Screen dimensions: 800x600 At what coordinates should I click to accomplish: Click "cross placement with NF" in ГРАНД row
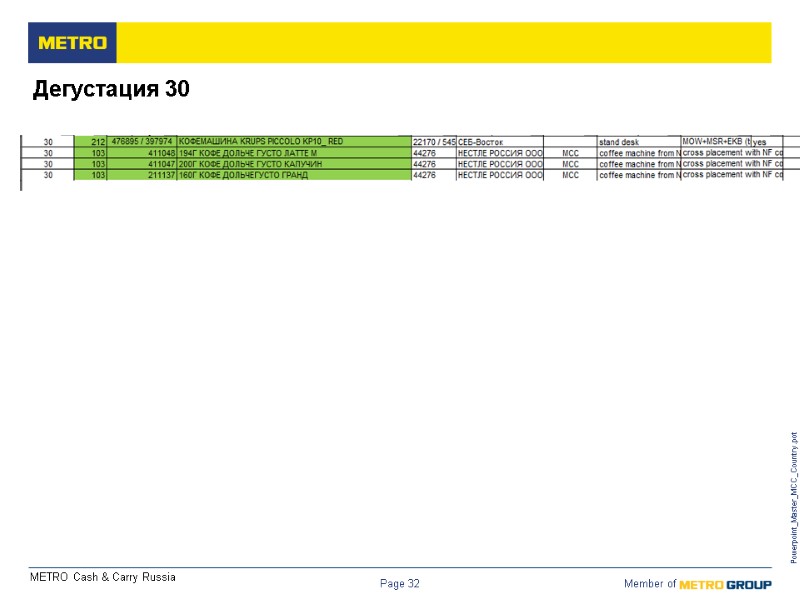732,174
